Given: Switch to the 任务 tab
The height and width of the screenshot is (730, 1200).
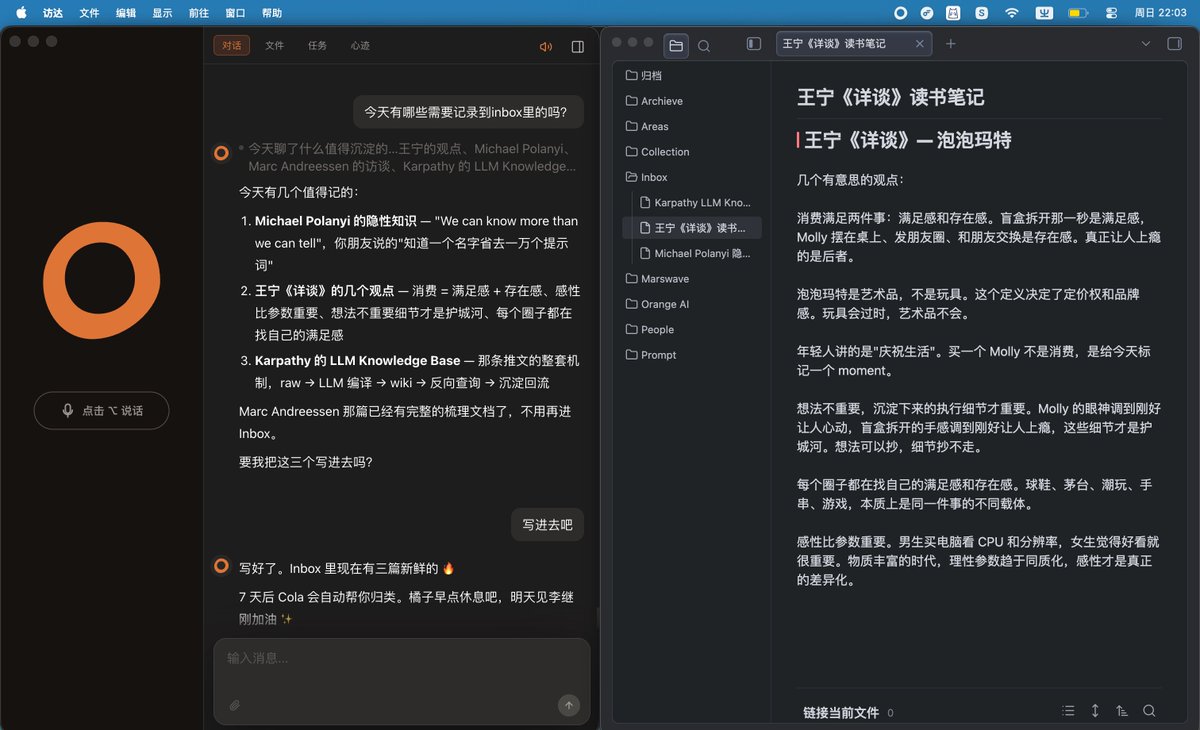Looking at the screenshot, I should [317, 46].
